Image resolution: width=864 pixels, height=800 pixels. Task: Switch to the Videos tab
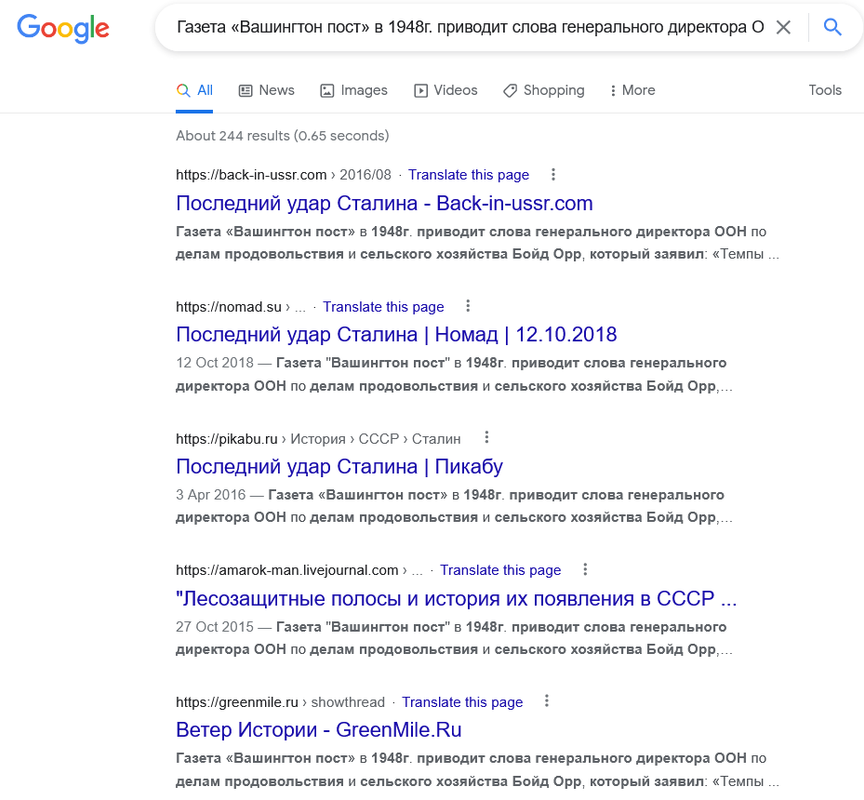(445, 90)
